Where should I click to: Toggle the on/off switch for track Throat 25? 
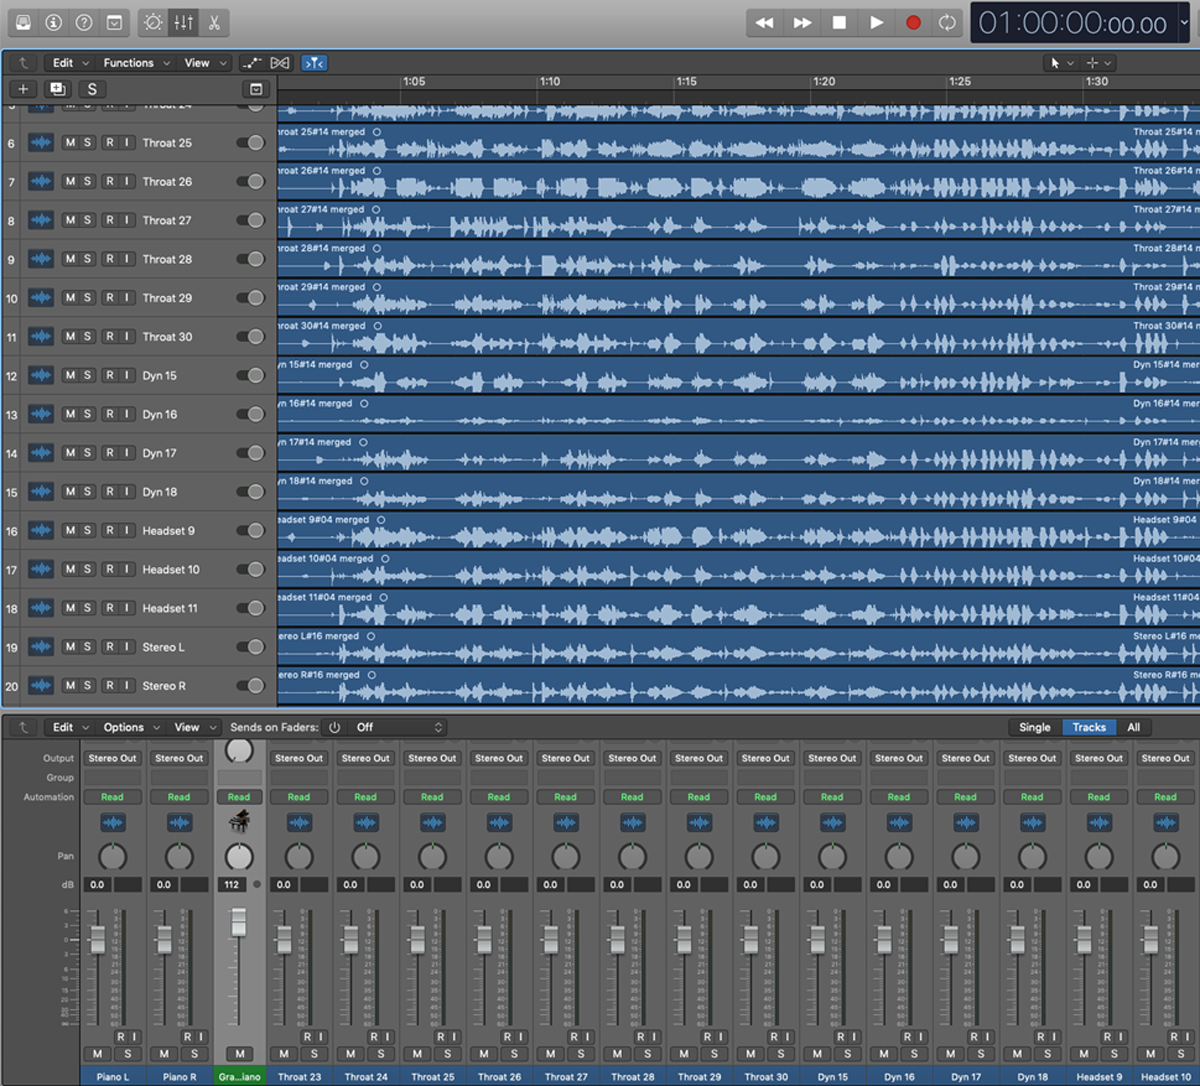[250, 143]
